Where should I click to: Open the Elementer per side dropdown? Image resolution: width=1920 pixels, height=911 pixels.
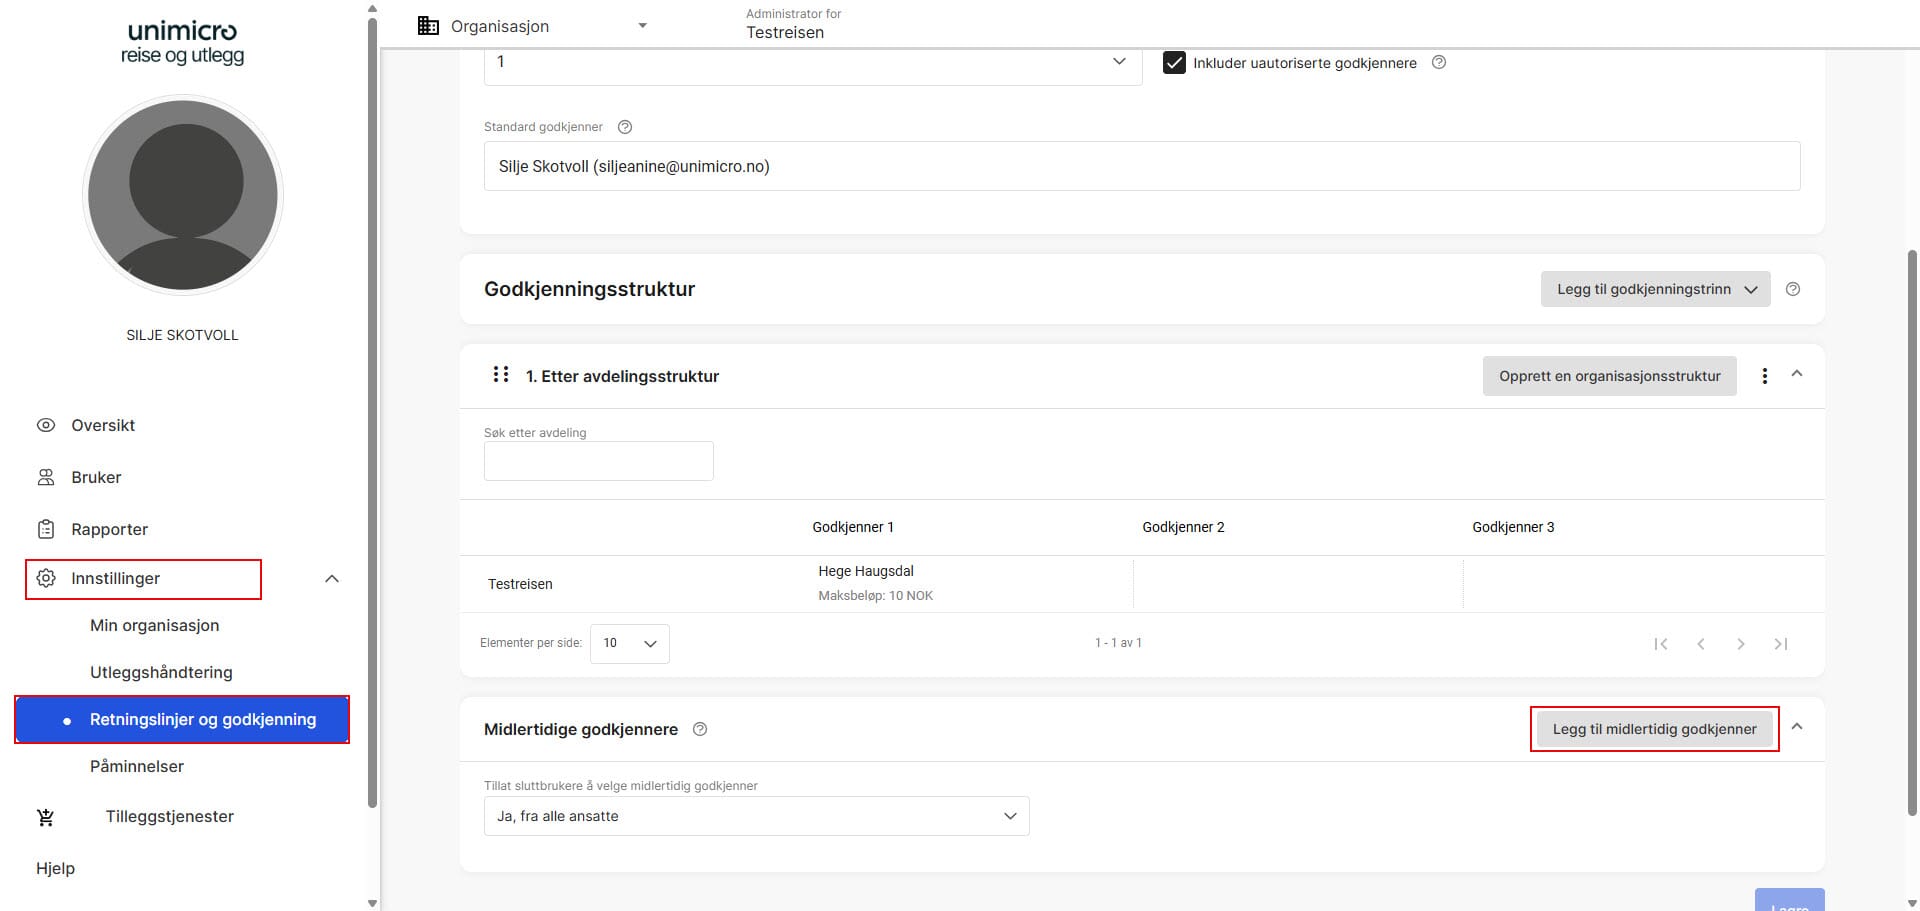tap(630, 644)
